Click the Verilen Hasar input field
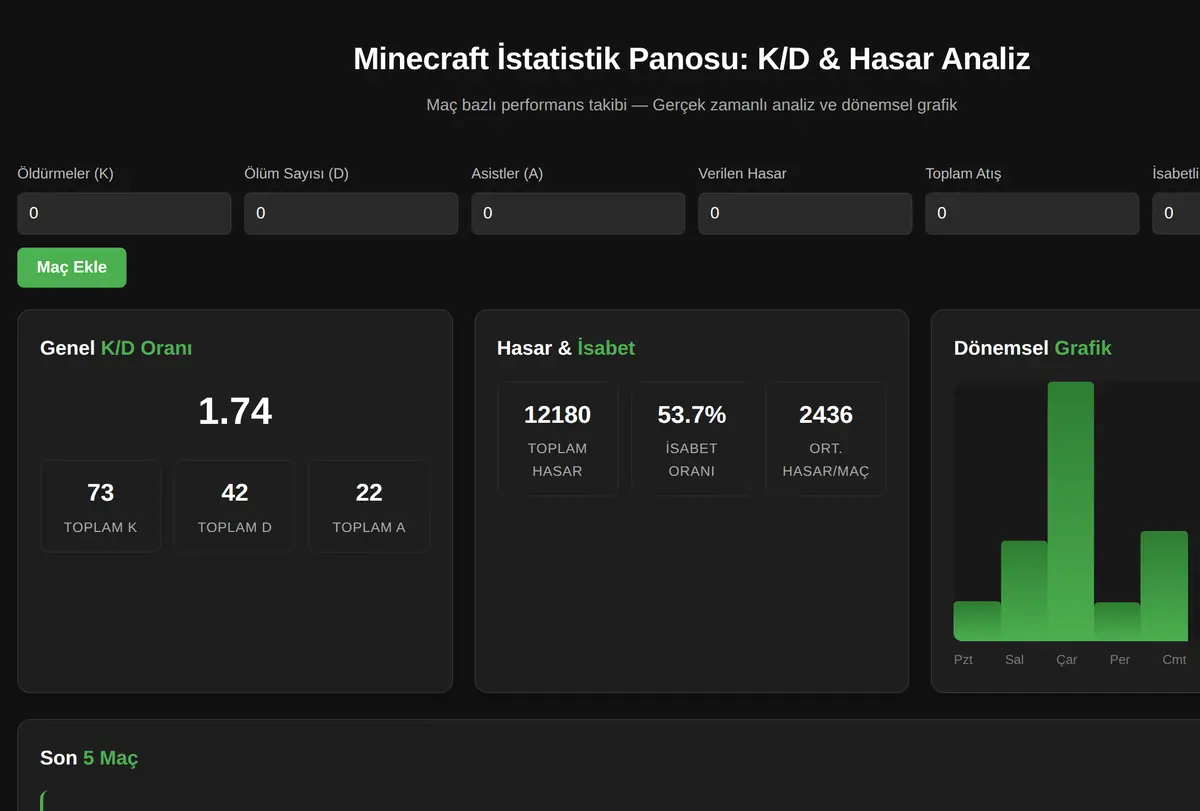1200x811 pixels. [x=805, y=213]
